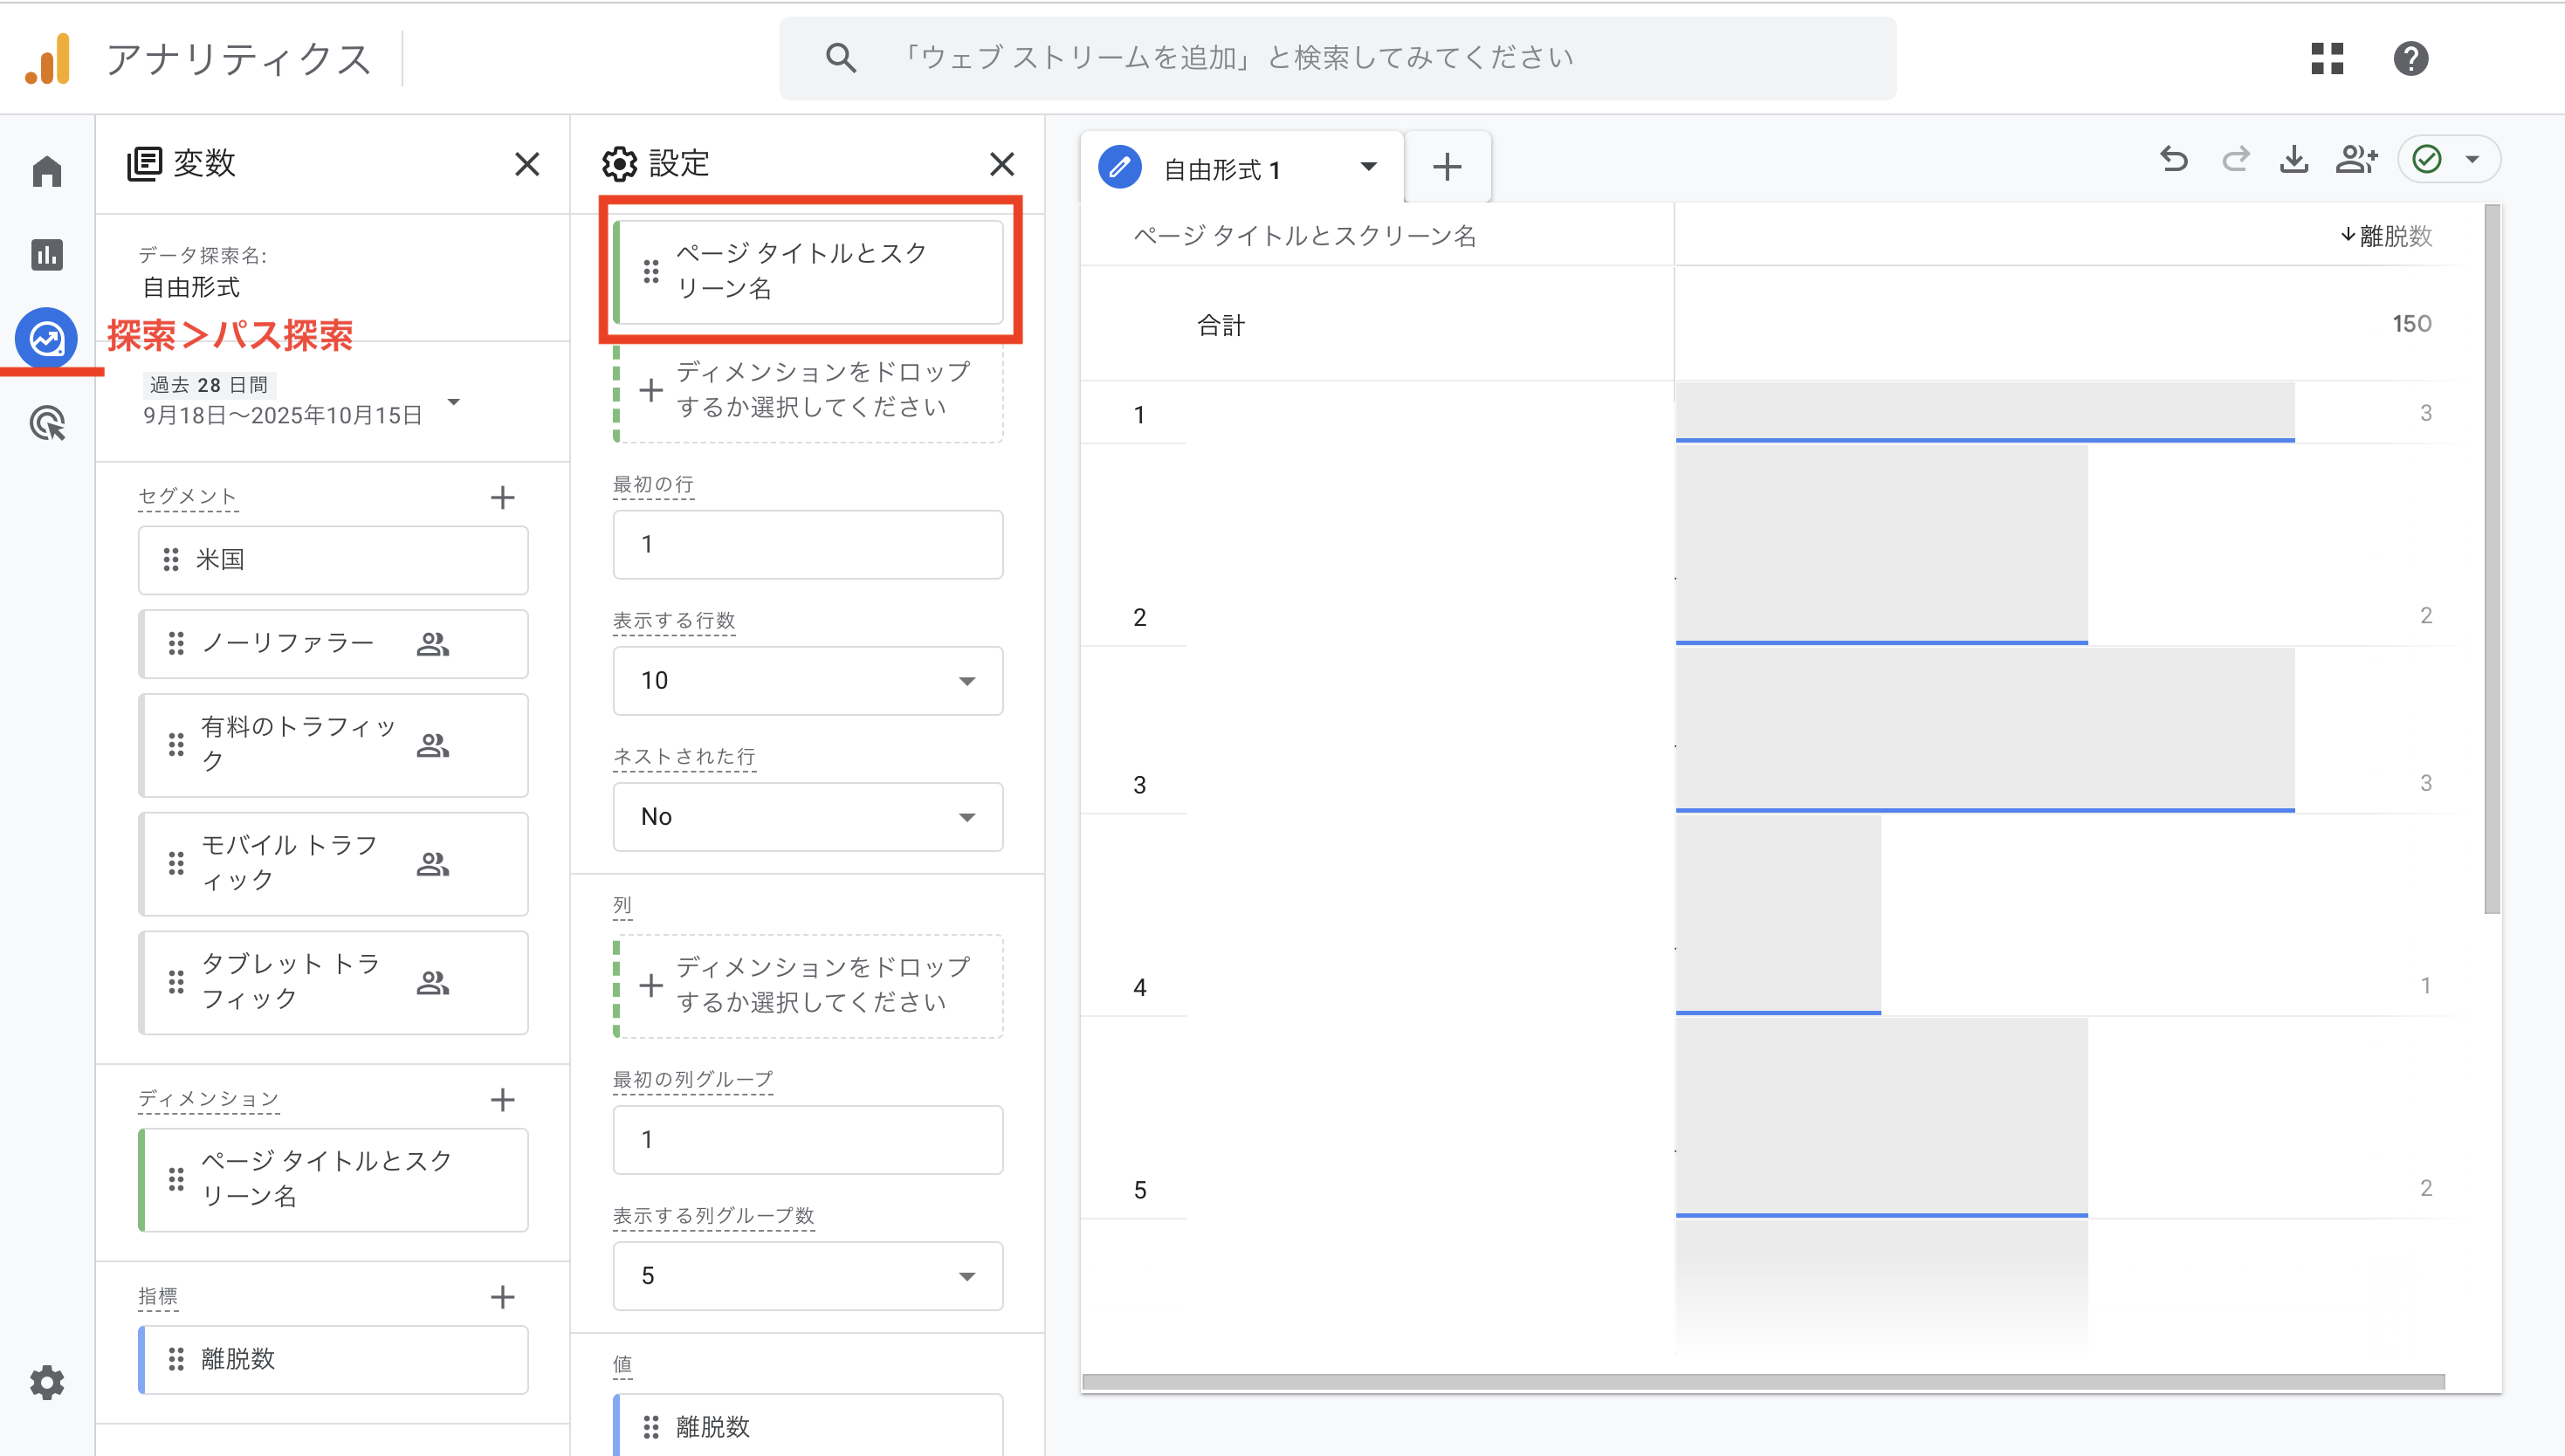
Task: Open the ネストされた行 dropdown showing No
Action: (x=807, y=817)
